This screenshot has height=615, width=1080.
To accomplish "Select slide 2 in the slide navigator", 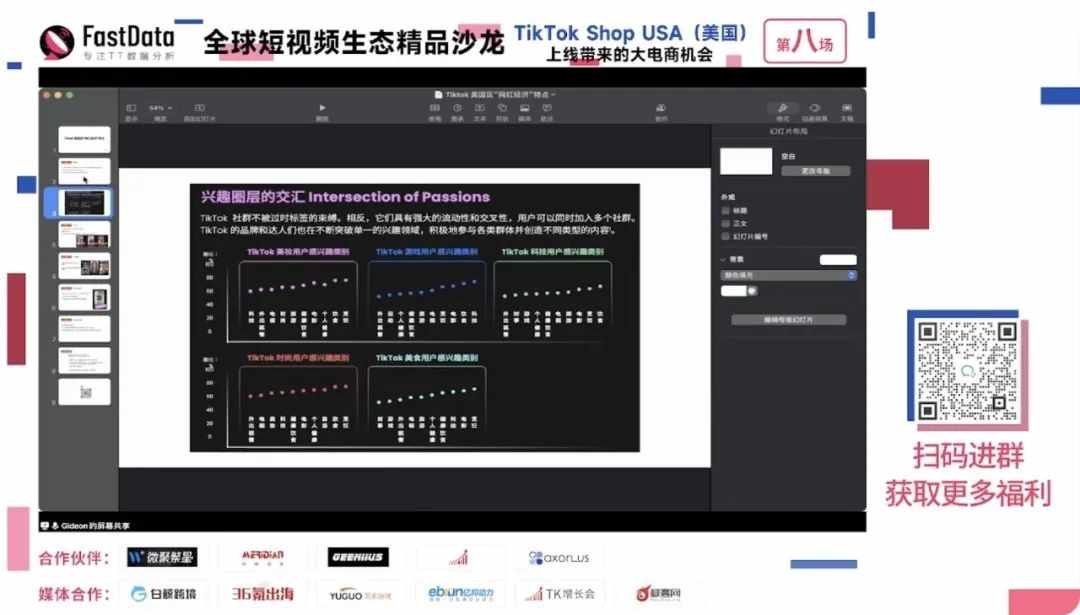I will 84,171.
